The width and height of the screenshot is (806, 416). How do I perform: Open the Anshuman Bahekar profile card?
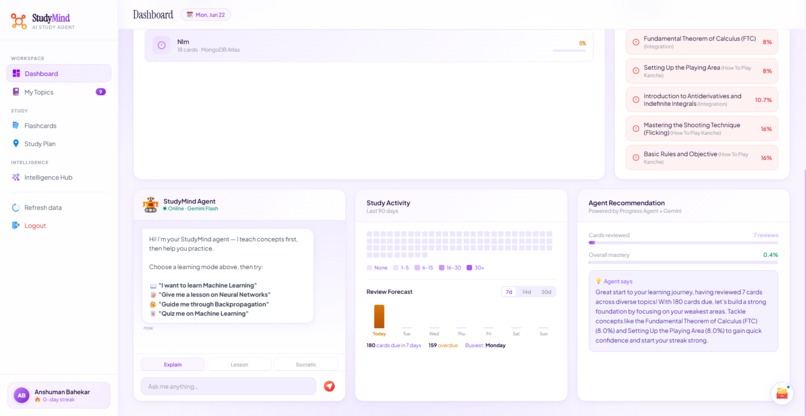click(59, 395)
